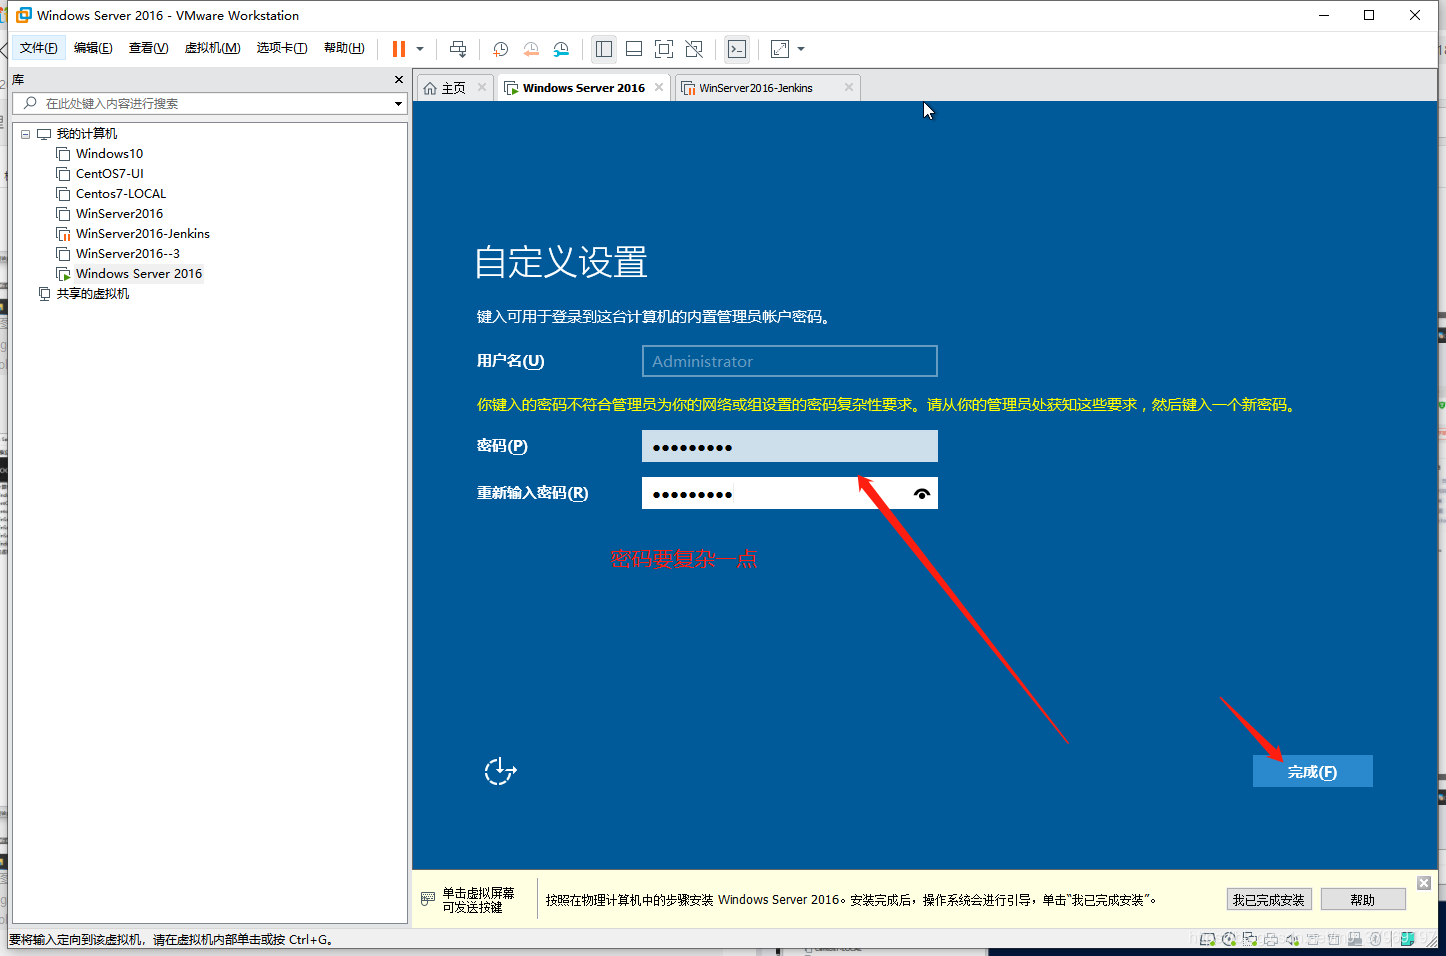Open the 编辑(E) menu
The width and height of the screenshot is (1446, 956).
[93, 48]
